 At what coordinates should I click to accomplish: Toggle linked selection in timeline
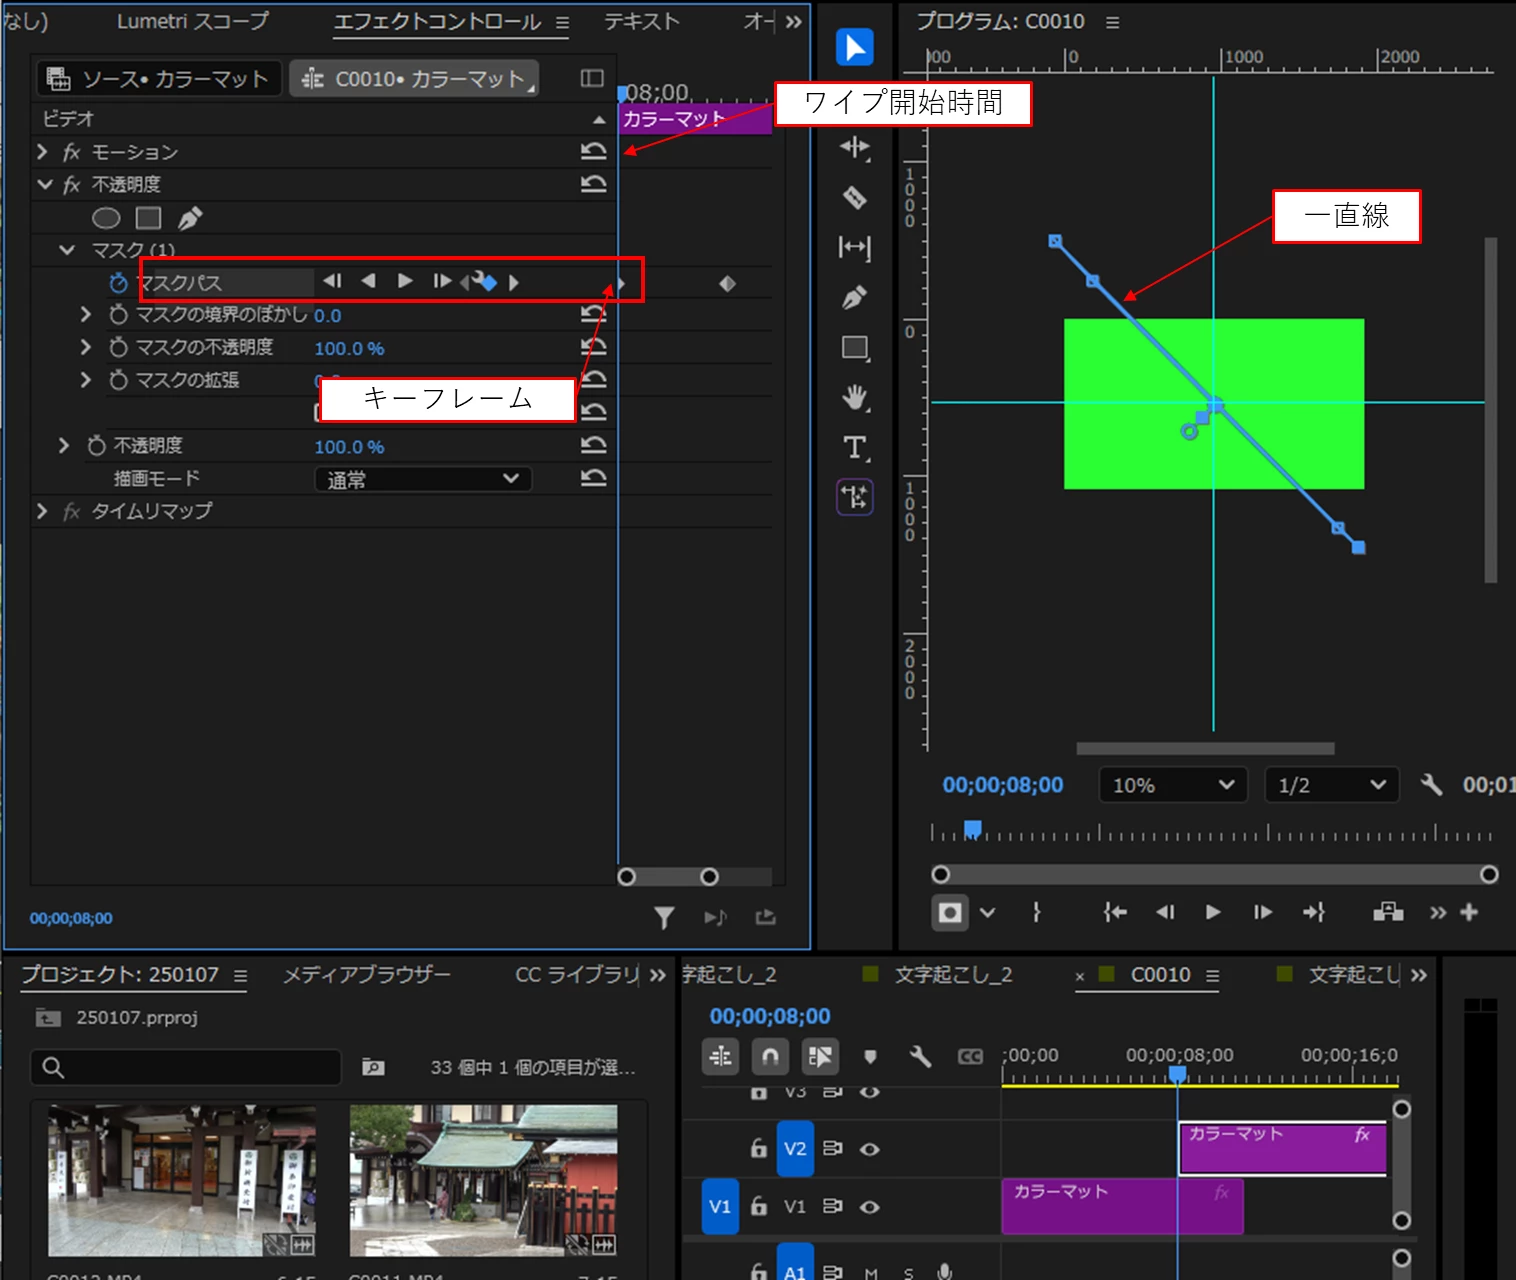(820, 1056)
